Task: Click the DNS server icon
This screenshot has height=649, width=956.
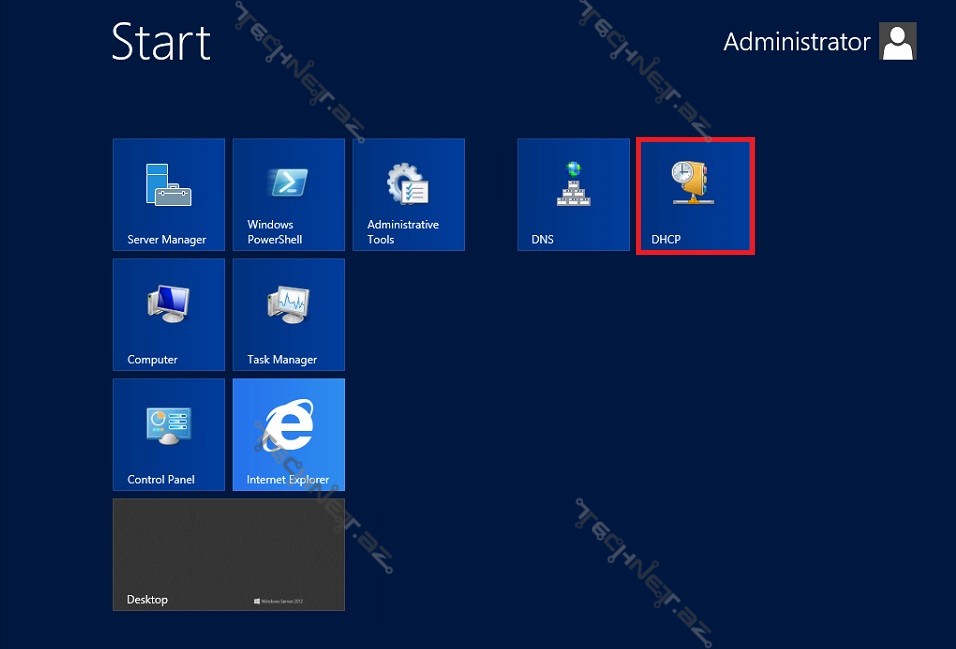Action: coord(573,184)
